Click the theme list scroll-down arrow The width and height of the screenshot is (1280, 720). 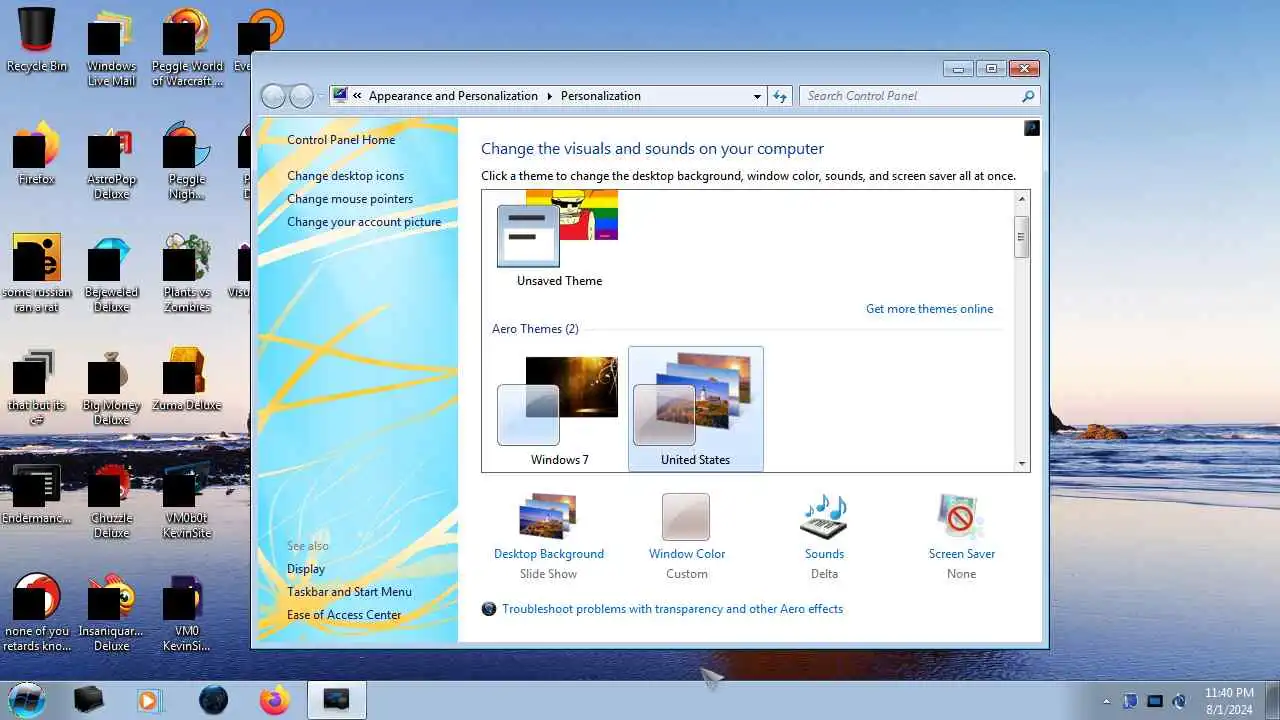pyautogui.click(x=1021, y=463)
